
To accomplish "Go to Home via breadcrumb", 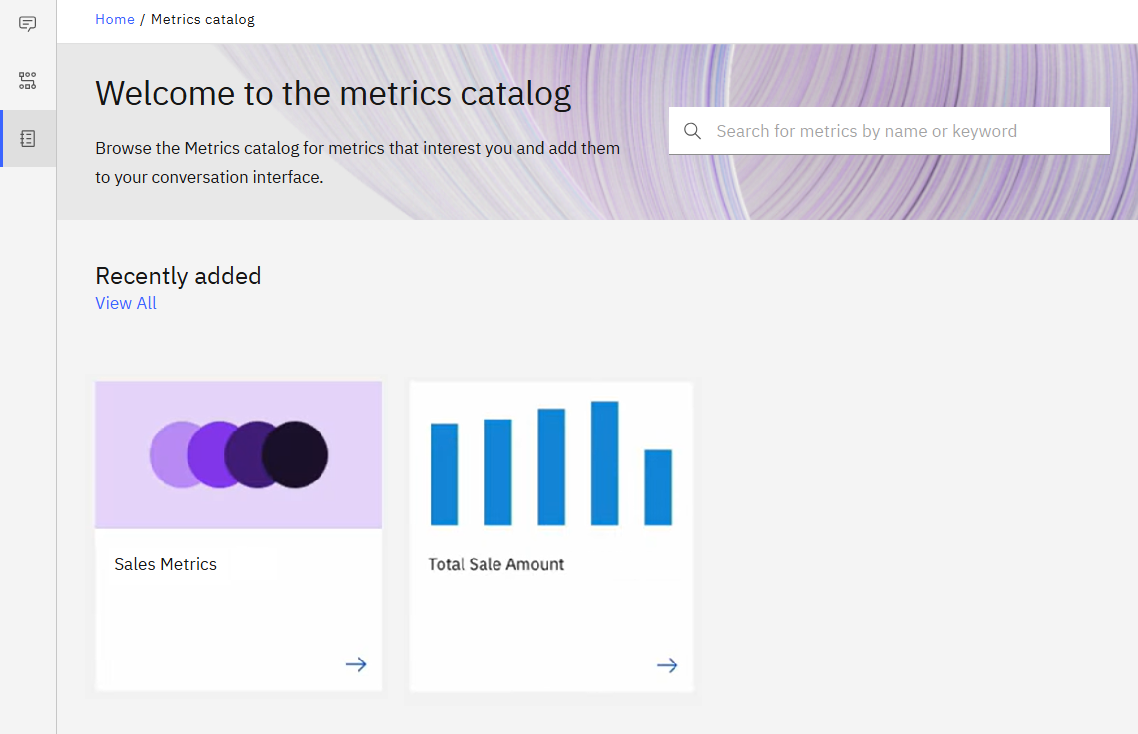I will point(115,19).
